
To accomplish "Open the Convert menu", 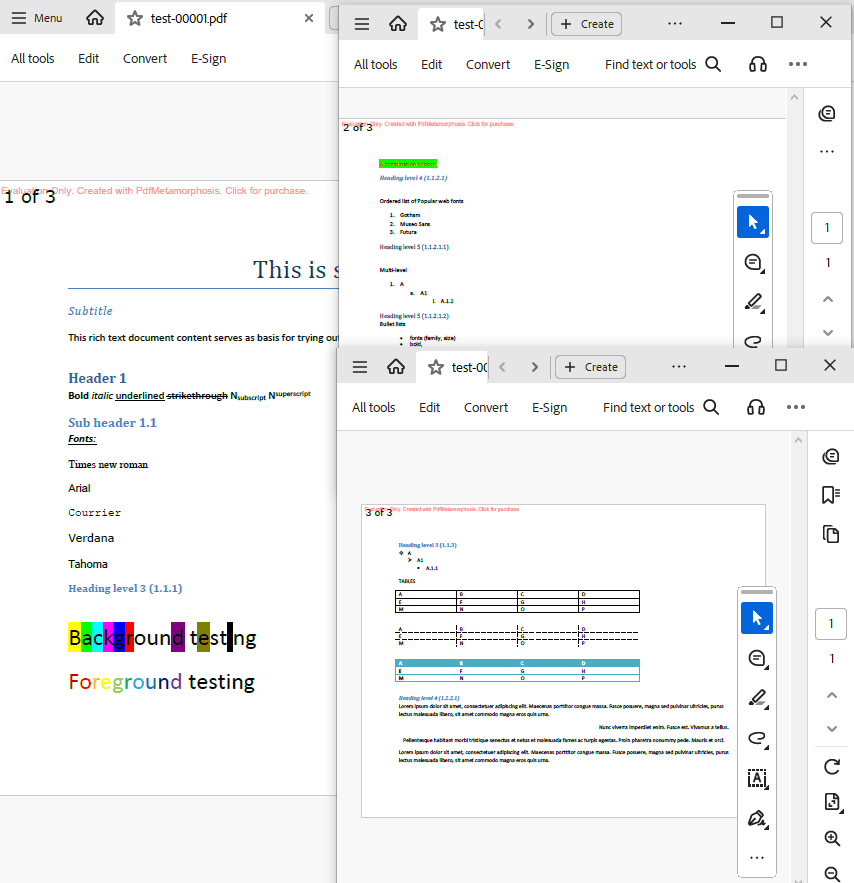I will coord(486,407).
